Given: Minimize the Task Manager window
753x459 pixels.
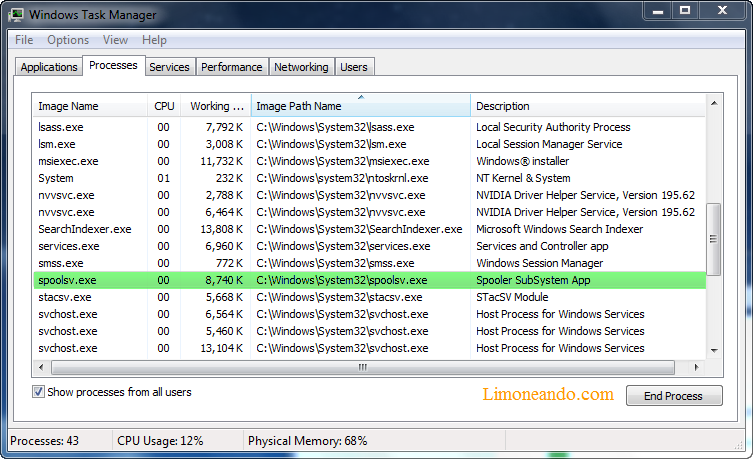Looking at the screenshot, I should coord(658,10).
